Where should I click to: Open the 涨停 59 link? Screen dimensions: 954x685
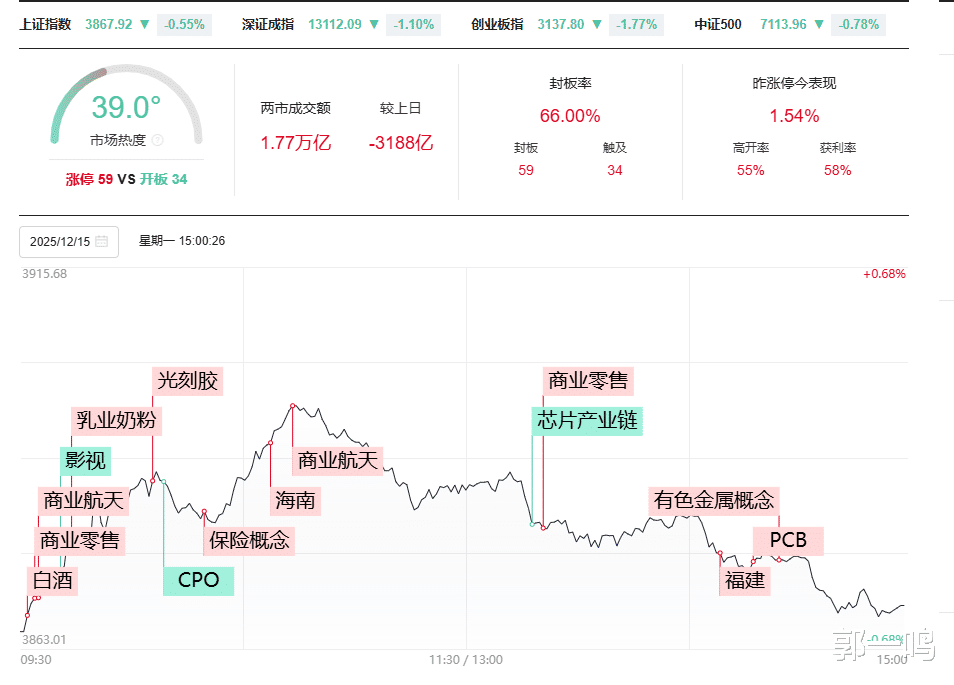[x=89, y=179]
